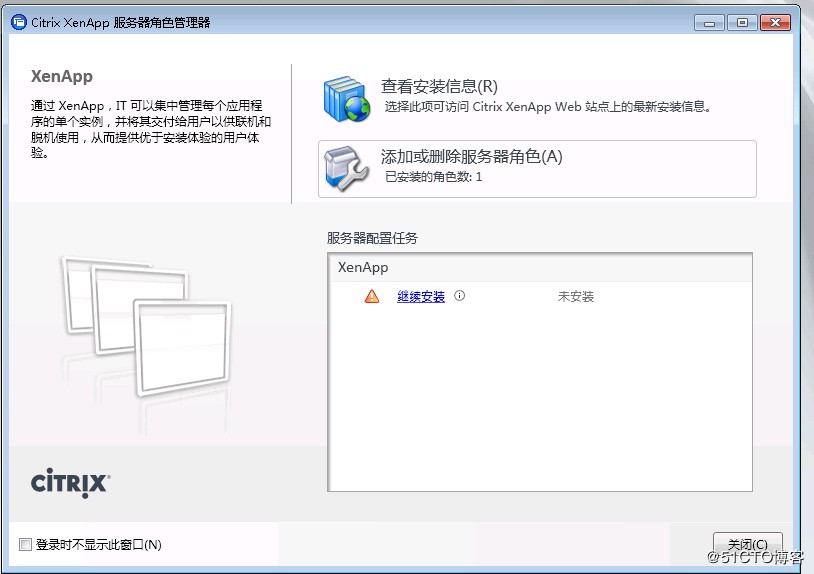Click the info circle beside 继续安装
Image resolution: width=814 pixels, height=574 pixels.
tap(459, 296)
